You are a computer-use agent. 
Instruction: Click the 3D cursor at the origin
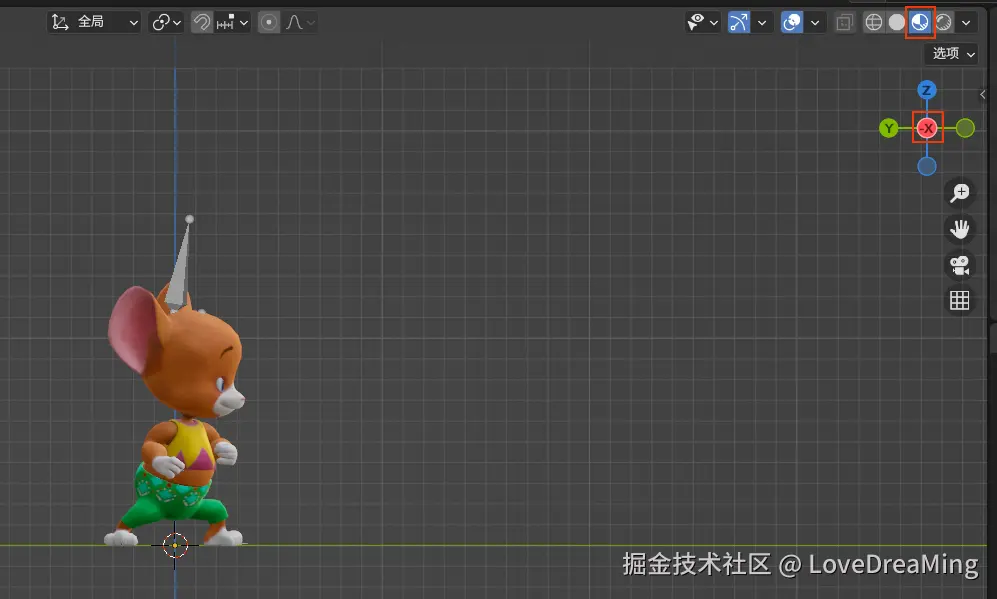[x=175, y=545]
